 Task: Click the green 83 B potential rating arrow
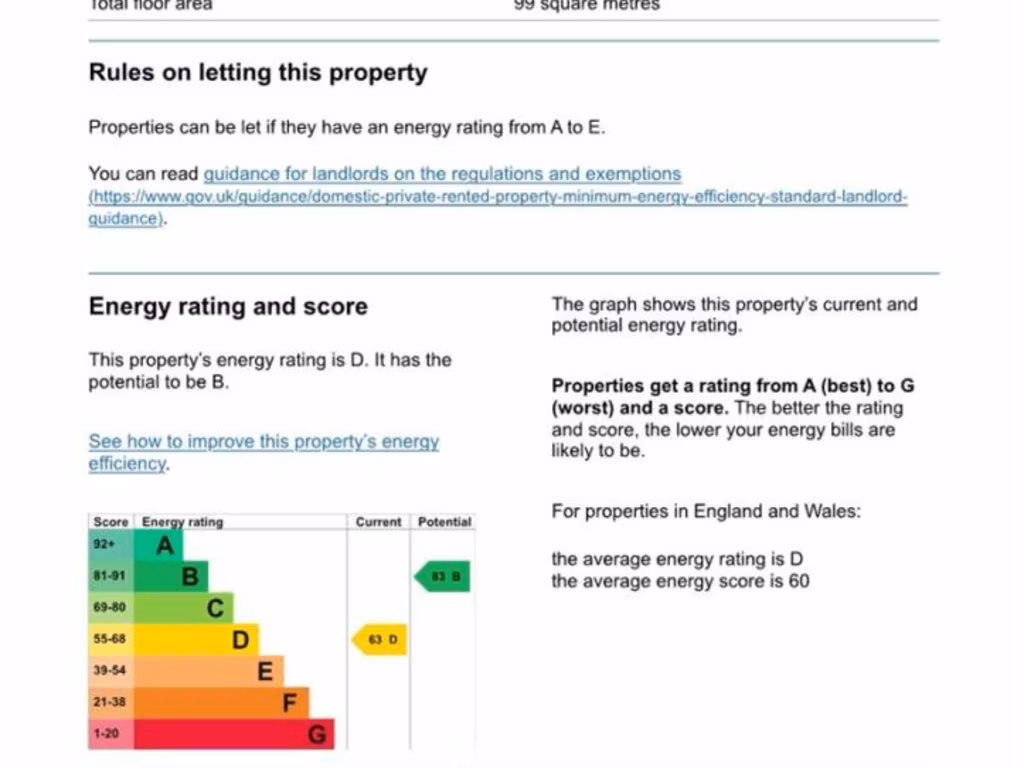[443, 577]
